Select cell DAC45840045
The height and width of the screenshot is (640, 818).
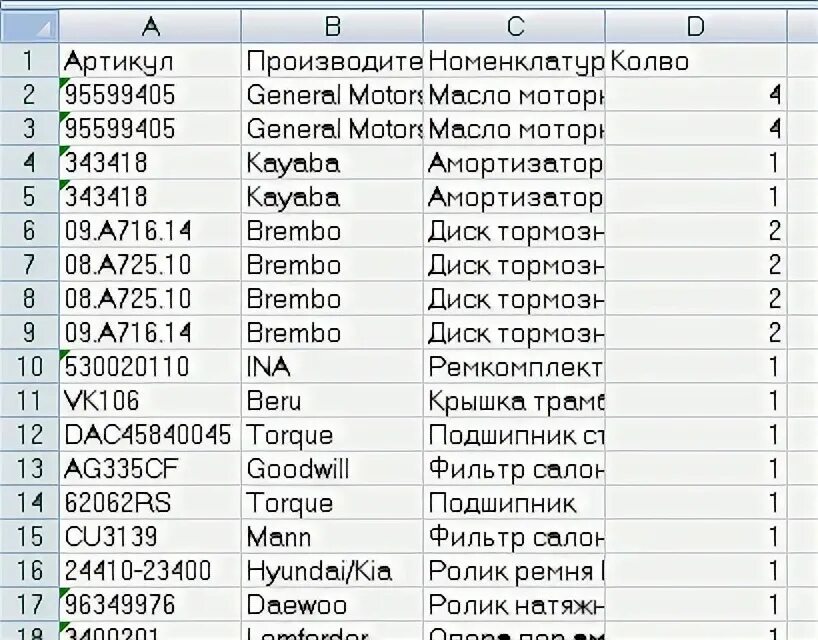[150, 434]
